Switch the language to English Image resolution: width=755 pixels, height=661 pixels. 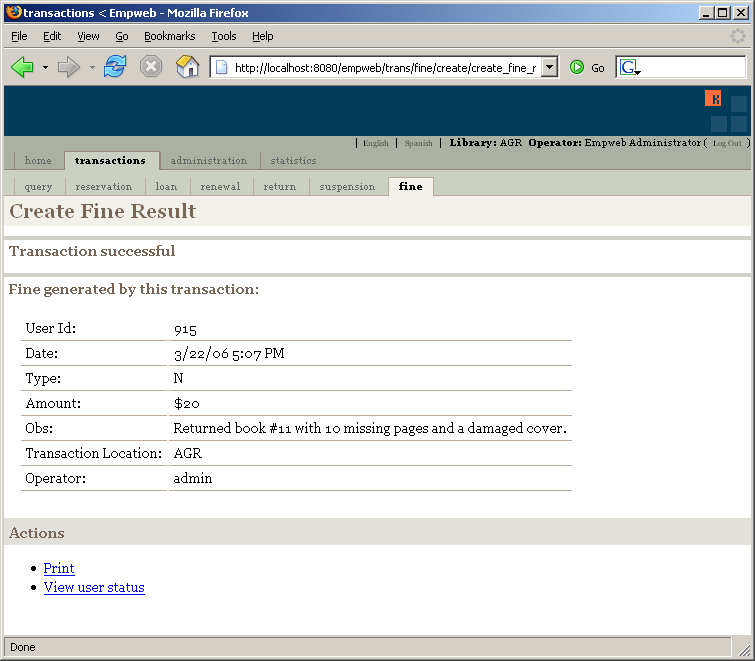coord(376,143)
